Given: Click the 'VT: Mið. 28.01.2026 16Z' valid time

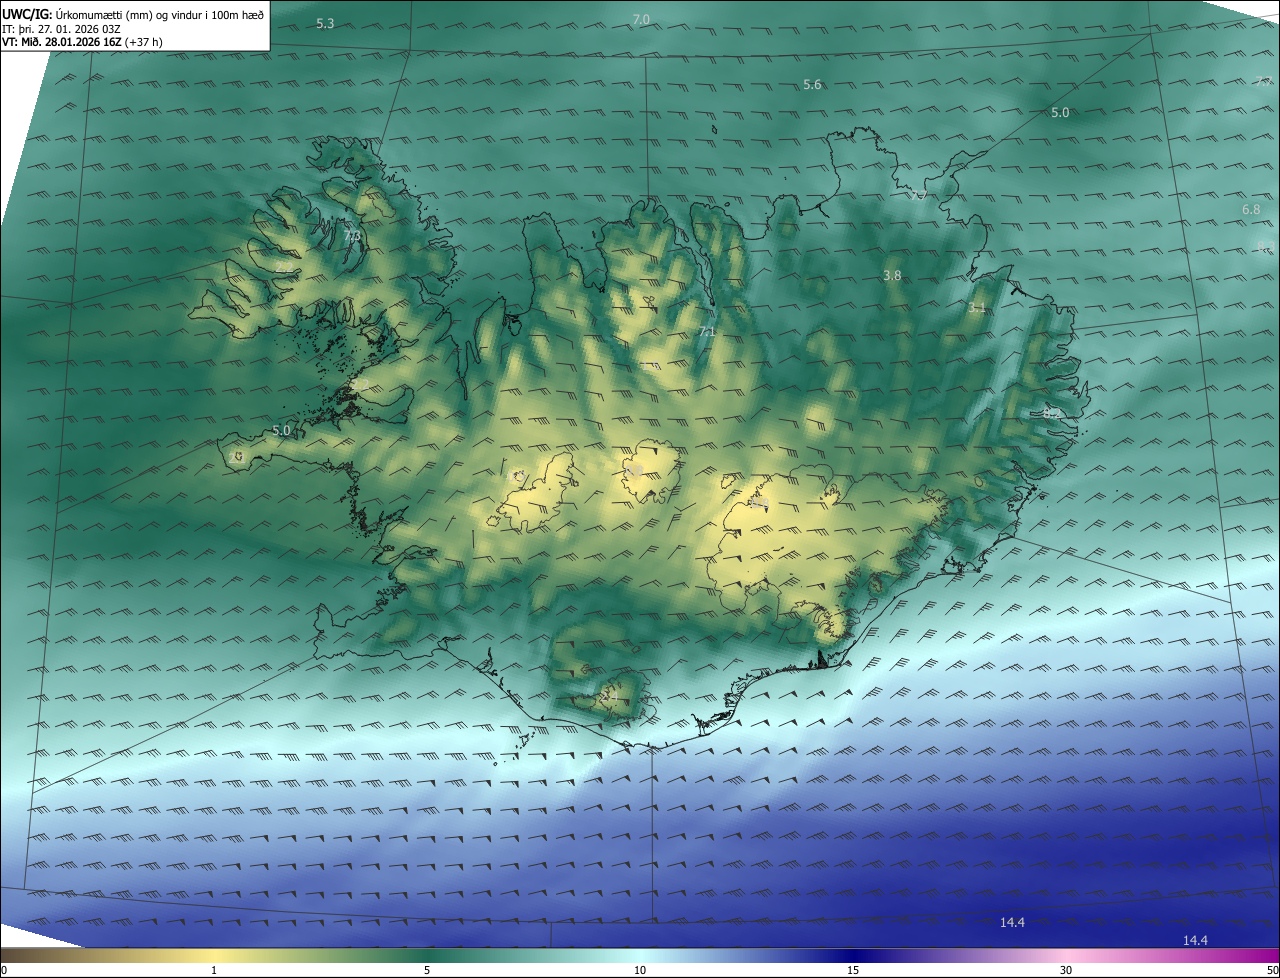Looking at the screenshot, I should [62, 42].
